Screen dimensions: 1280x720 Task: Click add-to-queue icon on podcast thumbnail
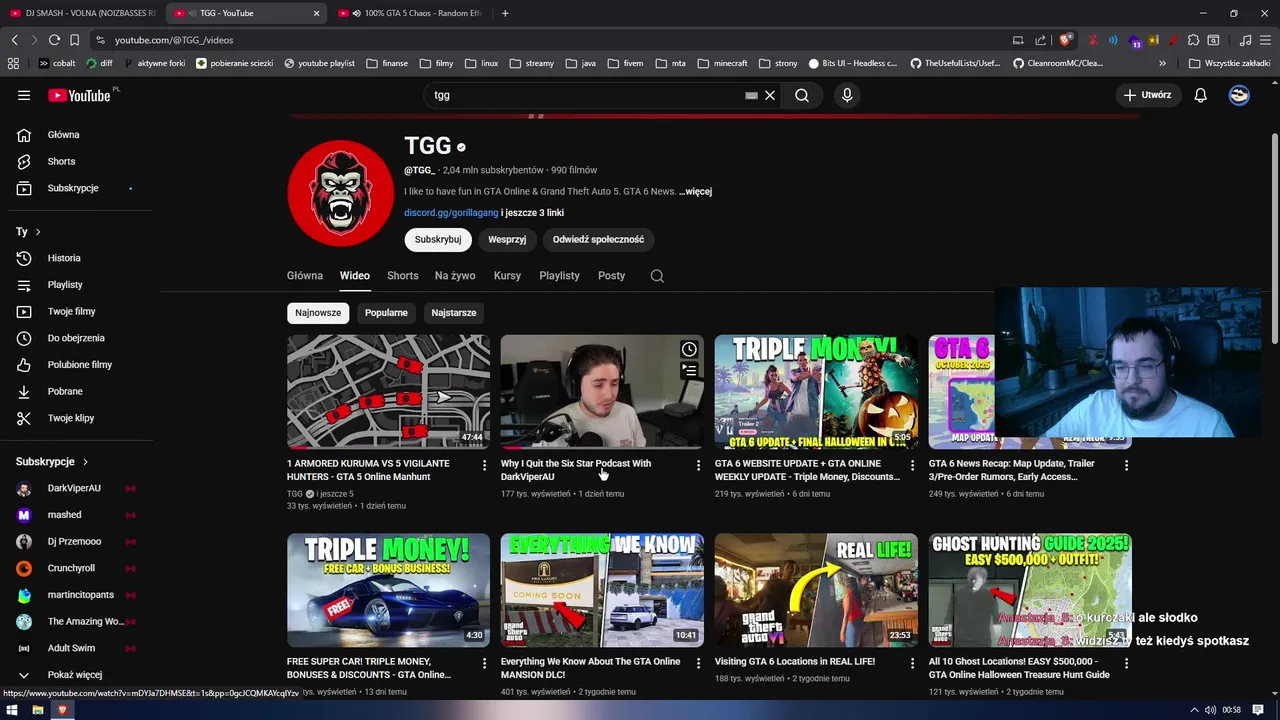click(689, 370)
